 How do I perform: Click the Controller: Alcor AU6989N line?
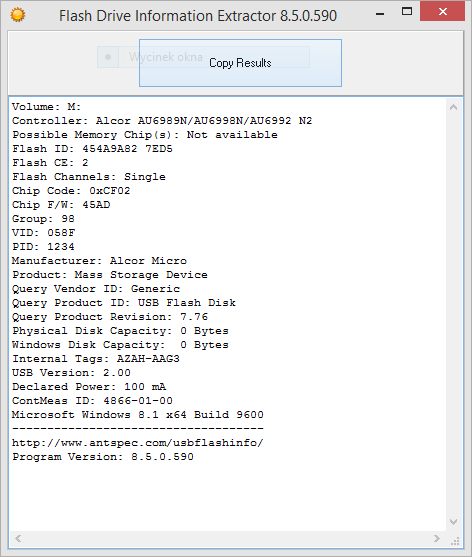point(162,121)
